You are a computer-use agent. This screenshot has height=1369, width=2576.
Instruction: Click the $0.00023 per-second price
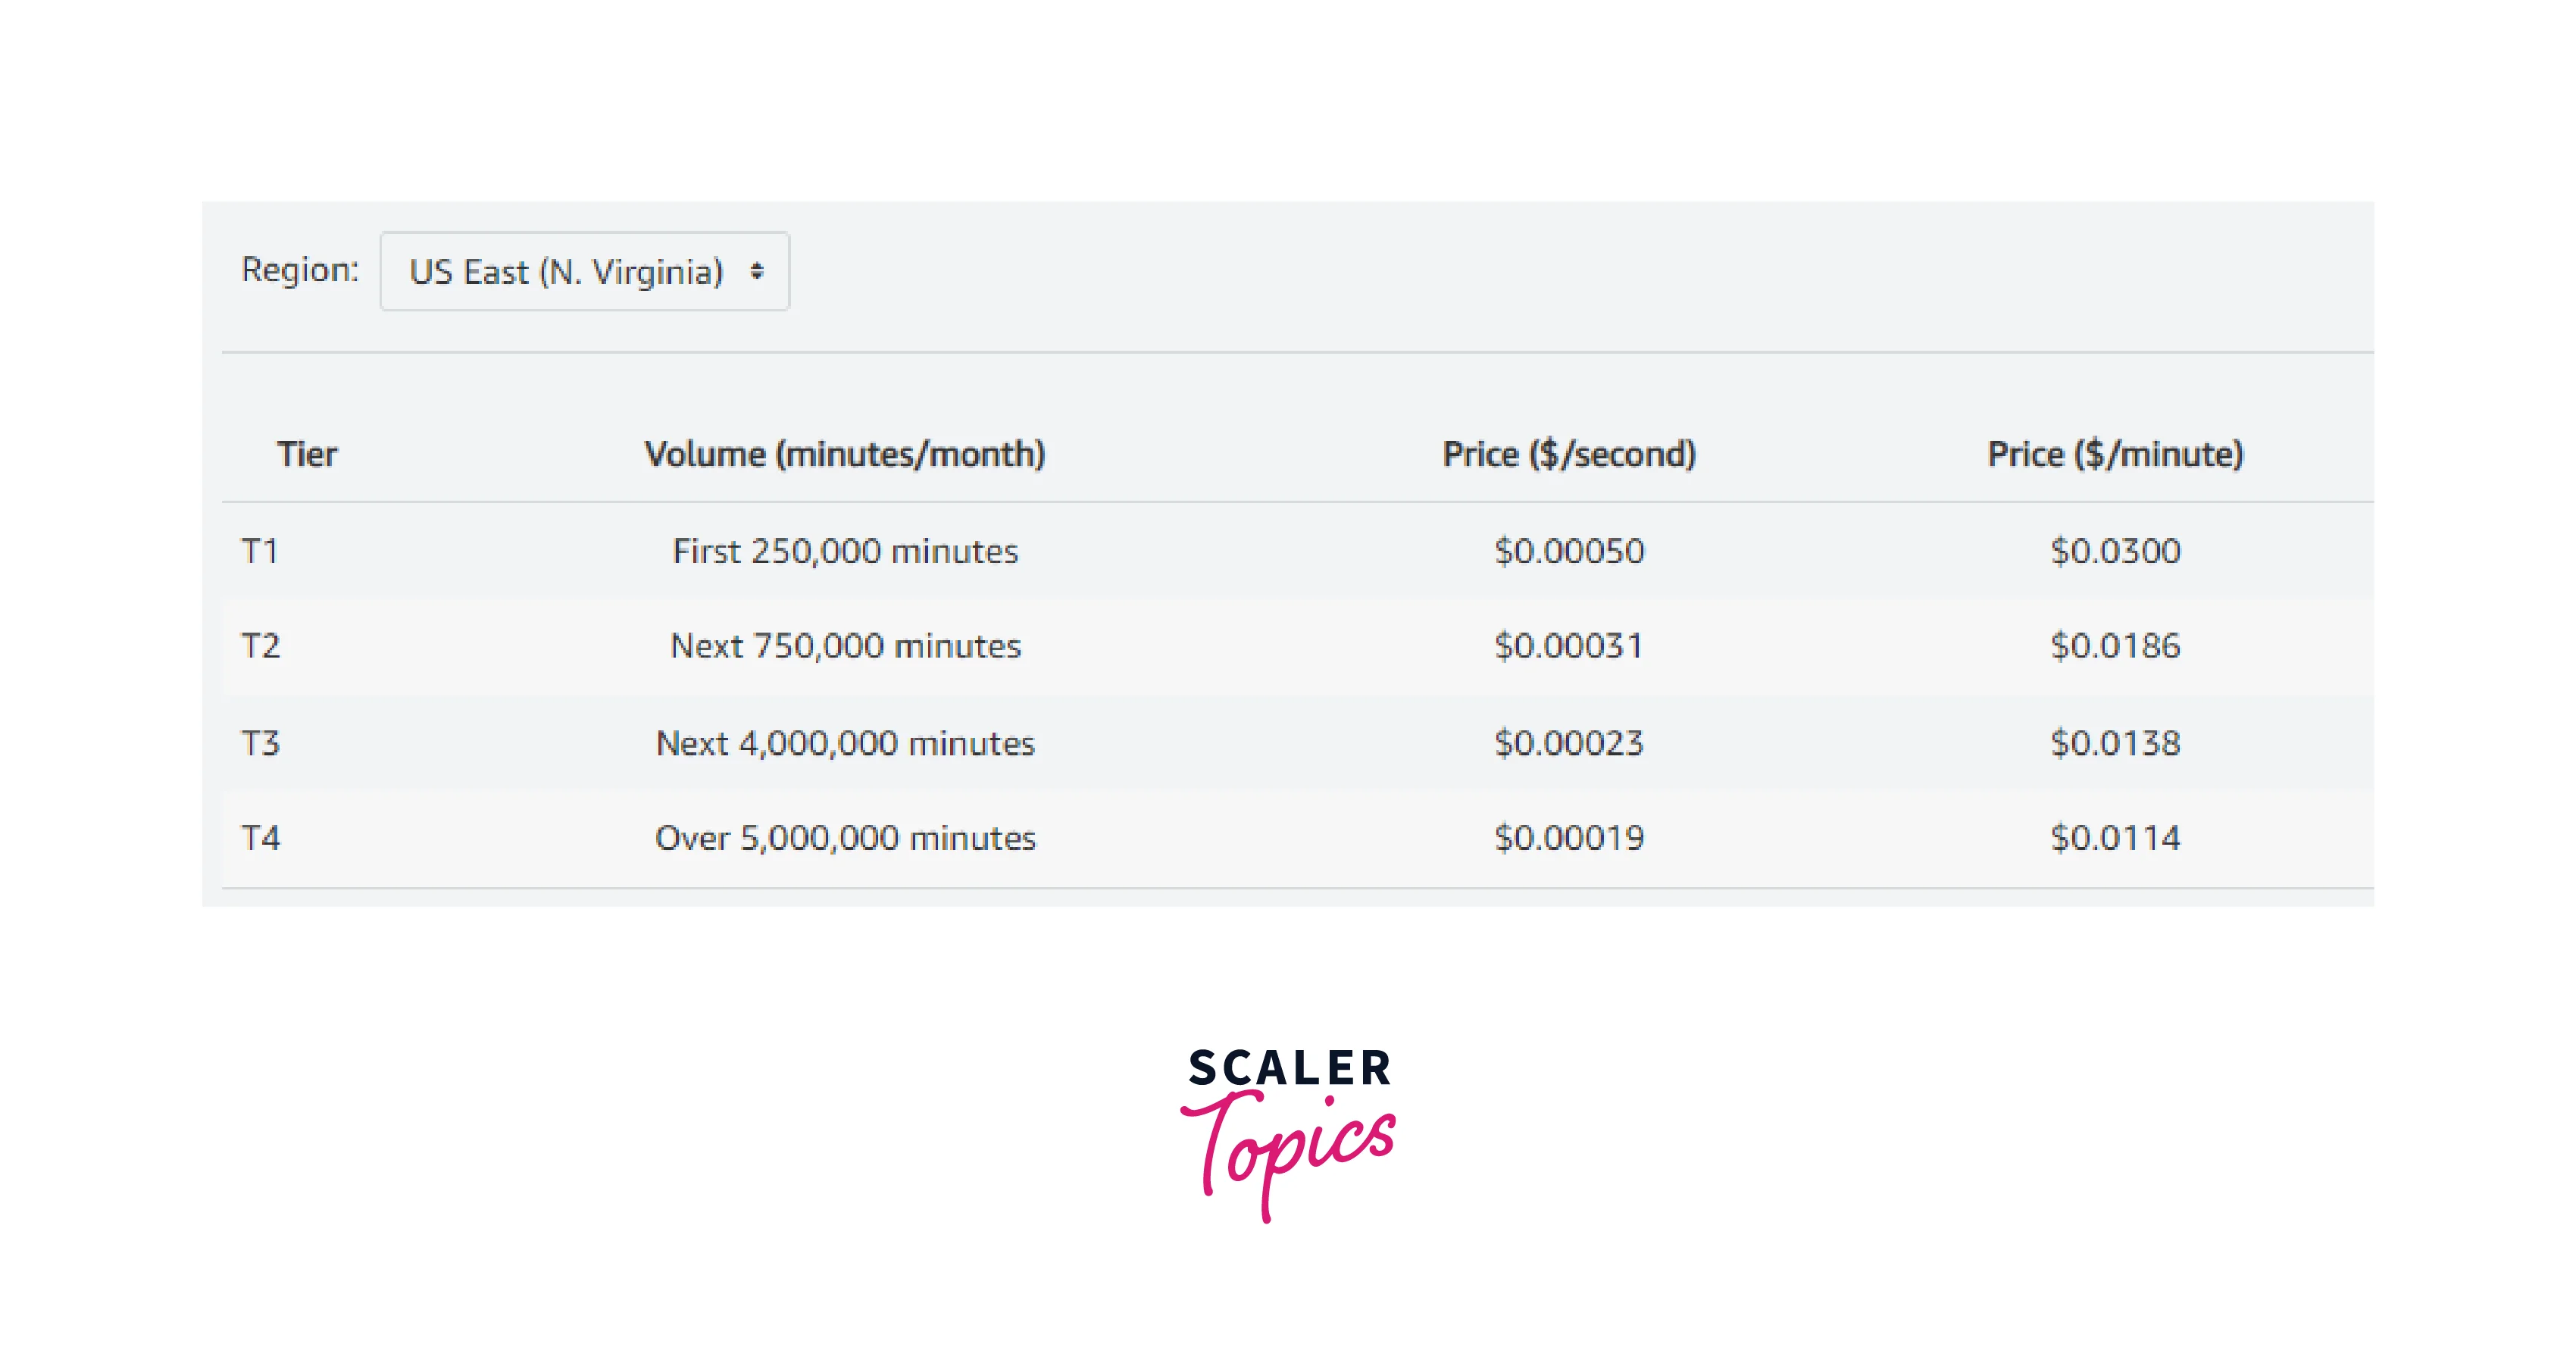click(1569, 743)
